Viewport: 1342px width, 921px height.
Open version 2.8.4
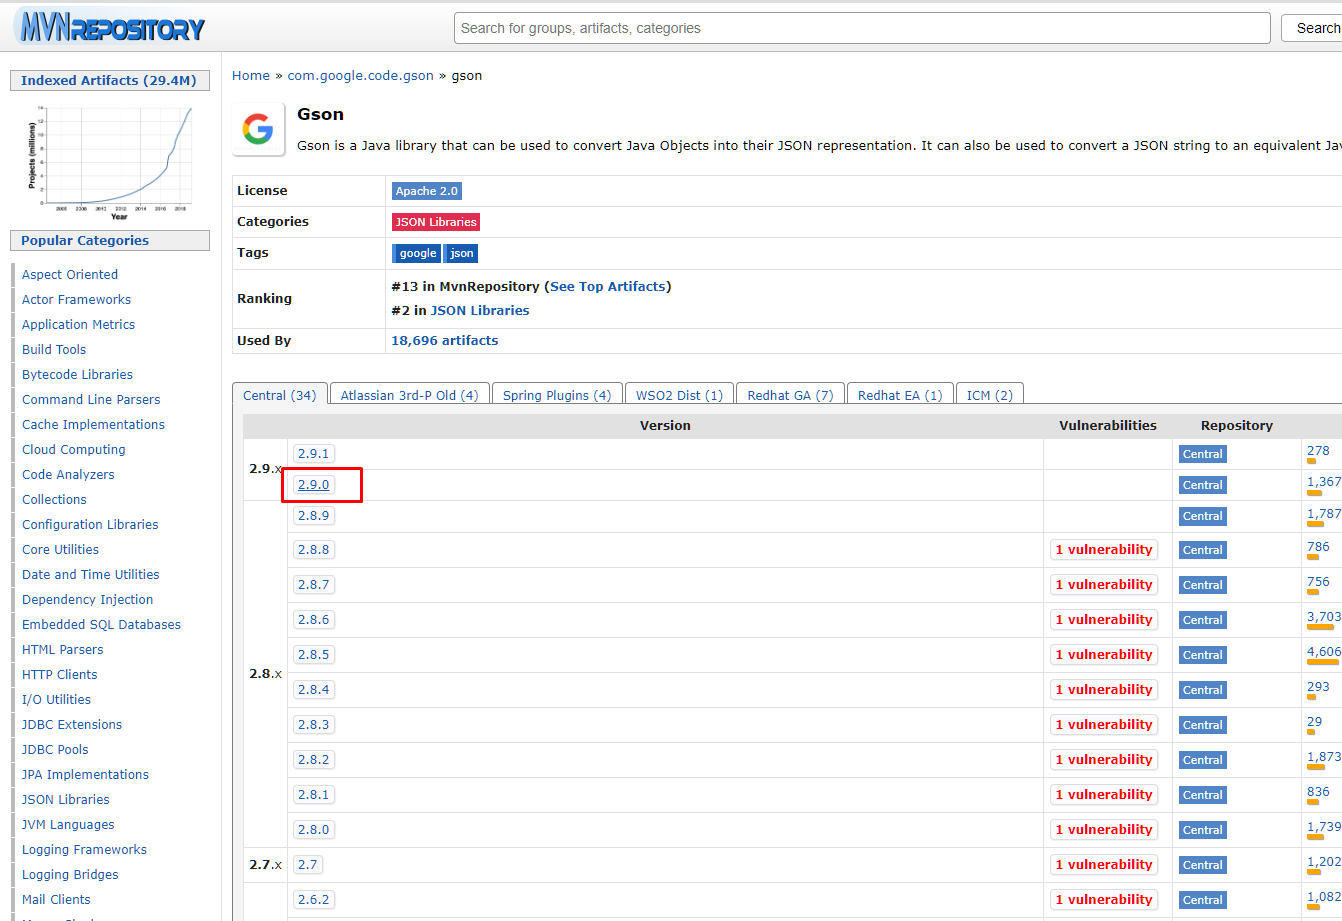pos(313,690)
